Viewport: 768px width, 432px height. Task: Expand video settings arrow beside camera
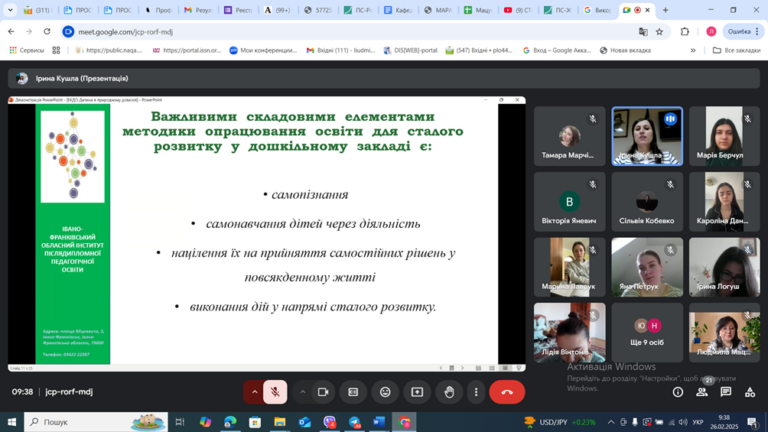click(x=303, y=392)
